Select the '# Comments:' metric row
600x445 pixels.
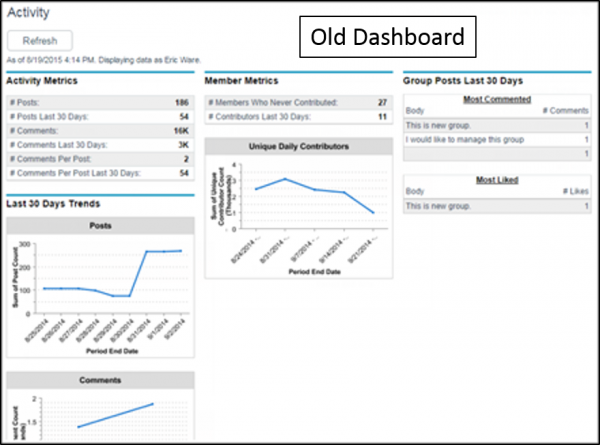[100, 131]
